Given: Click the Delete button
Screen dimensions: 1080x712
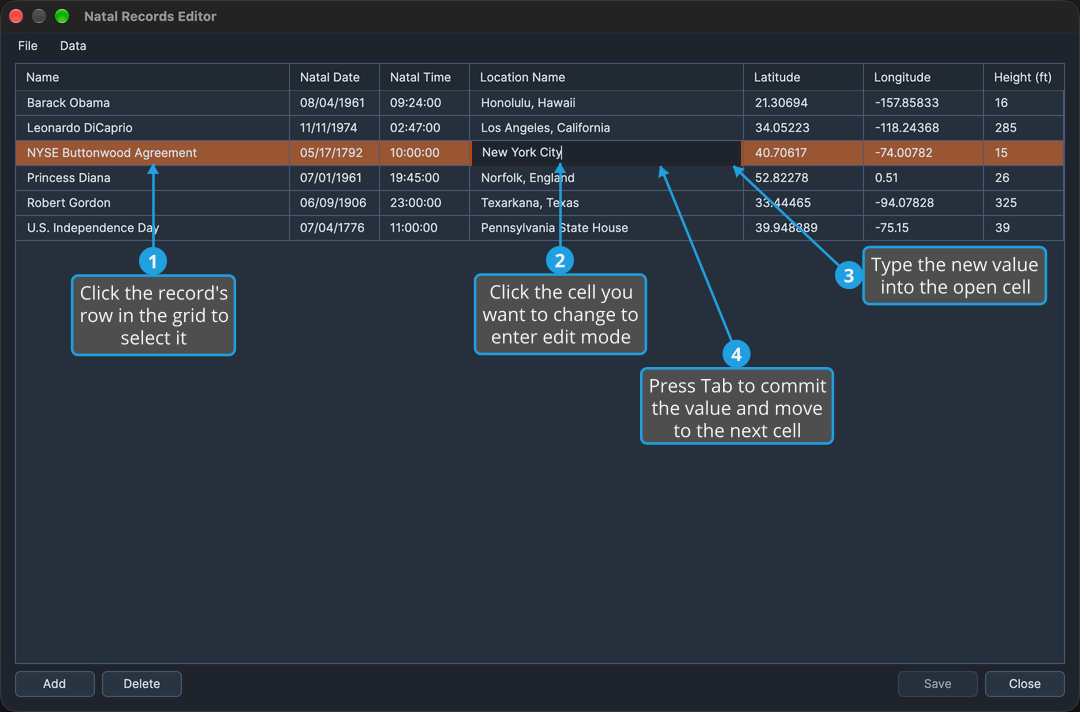Looking at the screenshot, I should (x=142, y=684).
